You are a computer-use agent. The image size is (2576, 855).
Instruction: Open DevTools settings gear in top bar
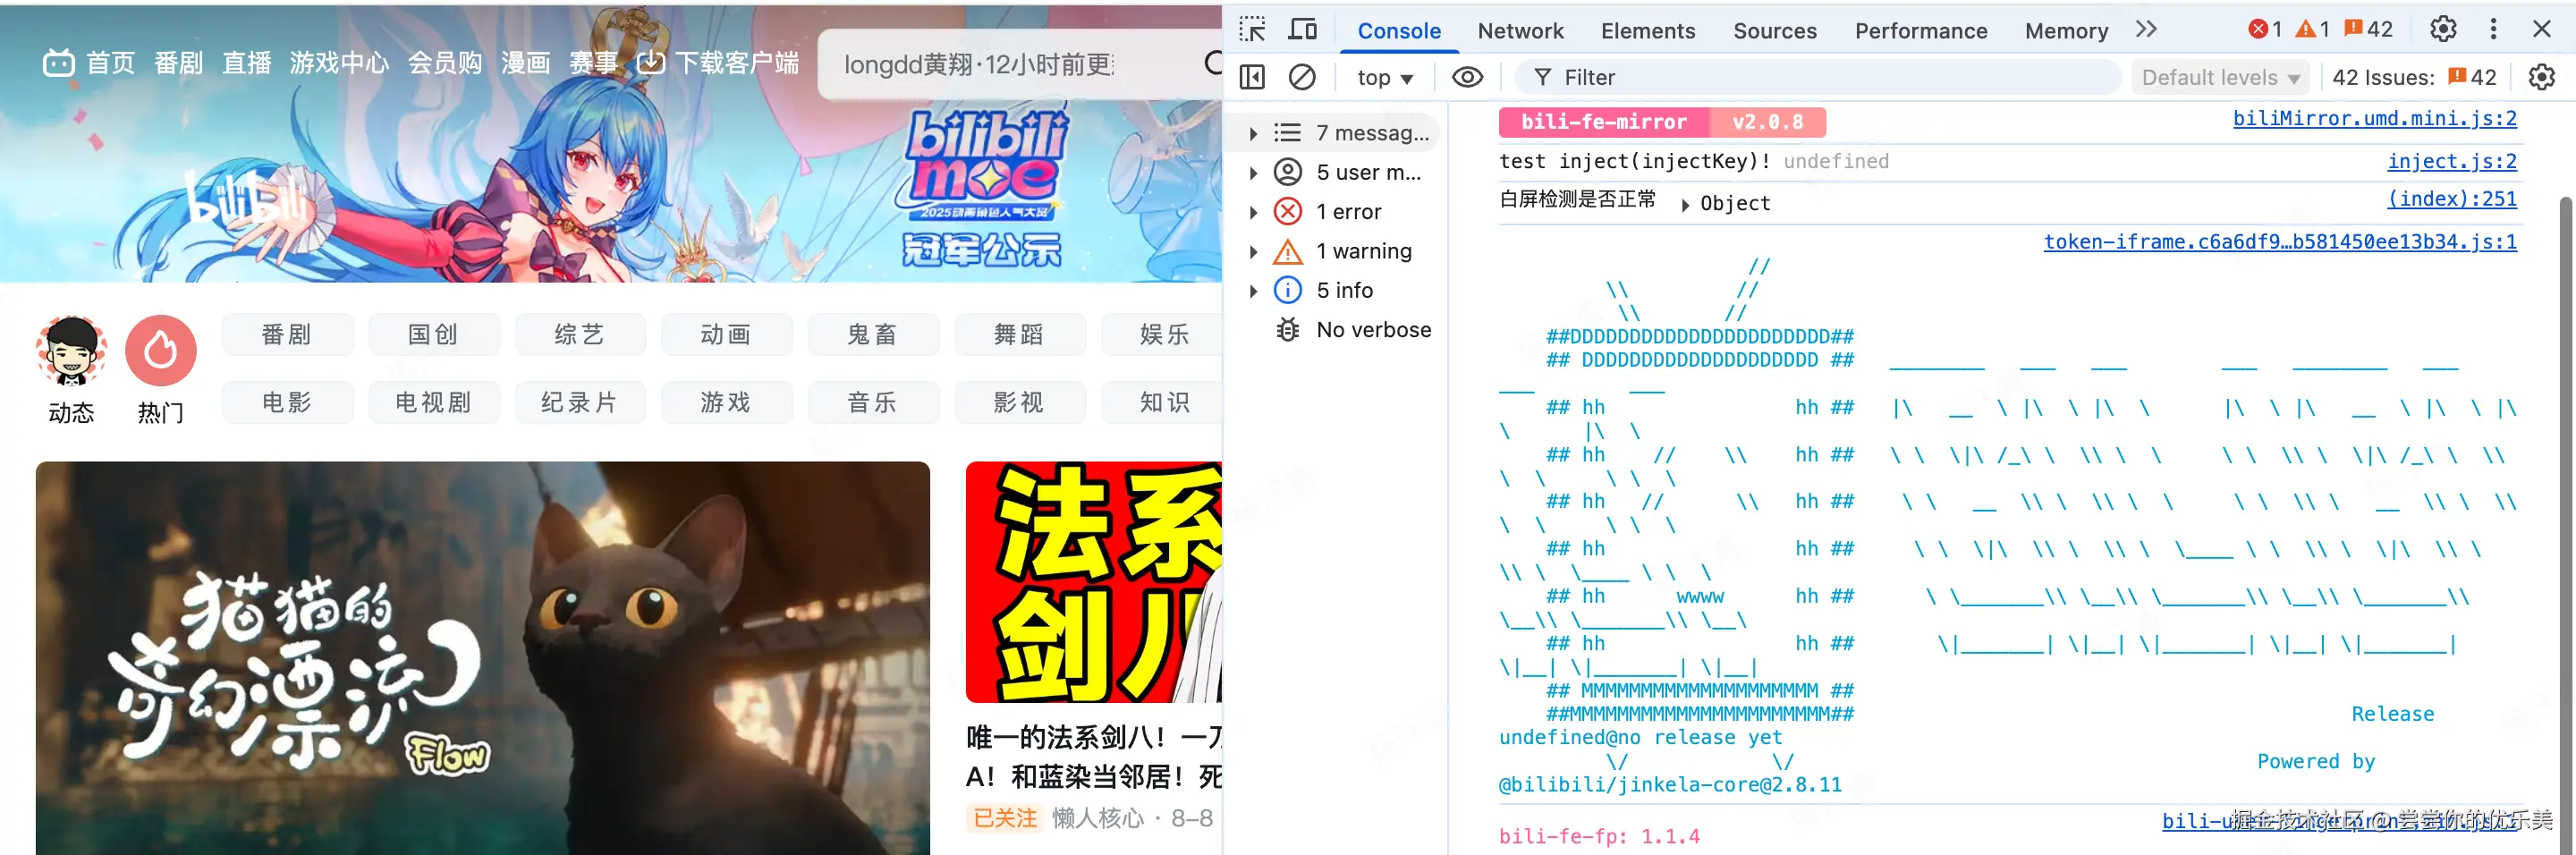pyautogui.click(x=2442, y=30)
